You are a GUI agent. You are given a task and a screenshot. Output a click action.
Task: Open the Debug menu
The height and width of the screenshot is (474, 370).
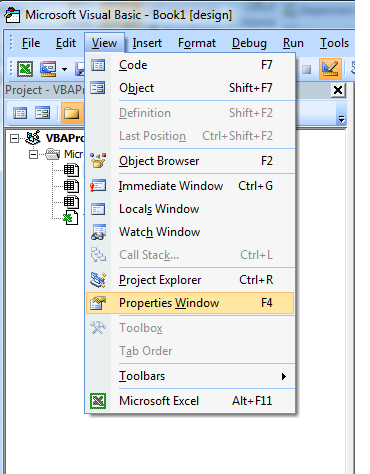(x=249, y=43)
